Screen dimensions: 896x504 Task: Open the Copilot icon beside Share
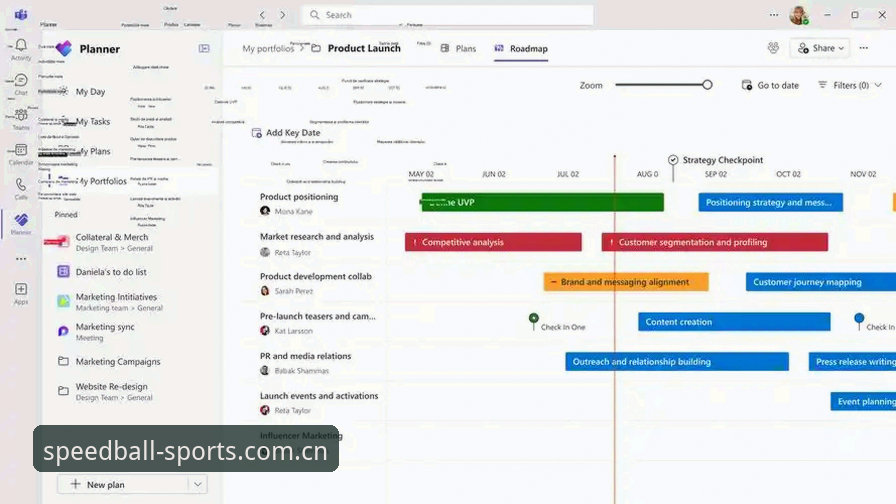773,48
